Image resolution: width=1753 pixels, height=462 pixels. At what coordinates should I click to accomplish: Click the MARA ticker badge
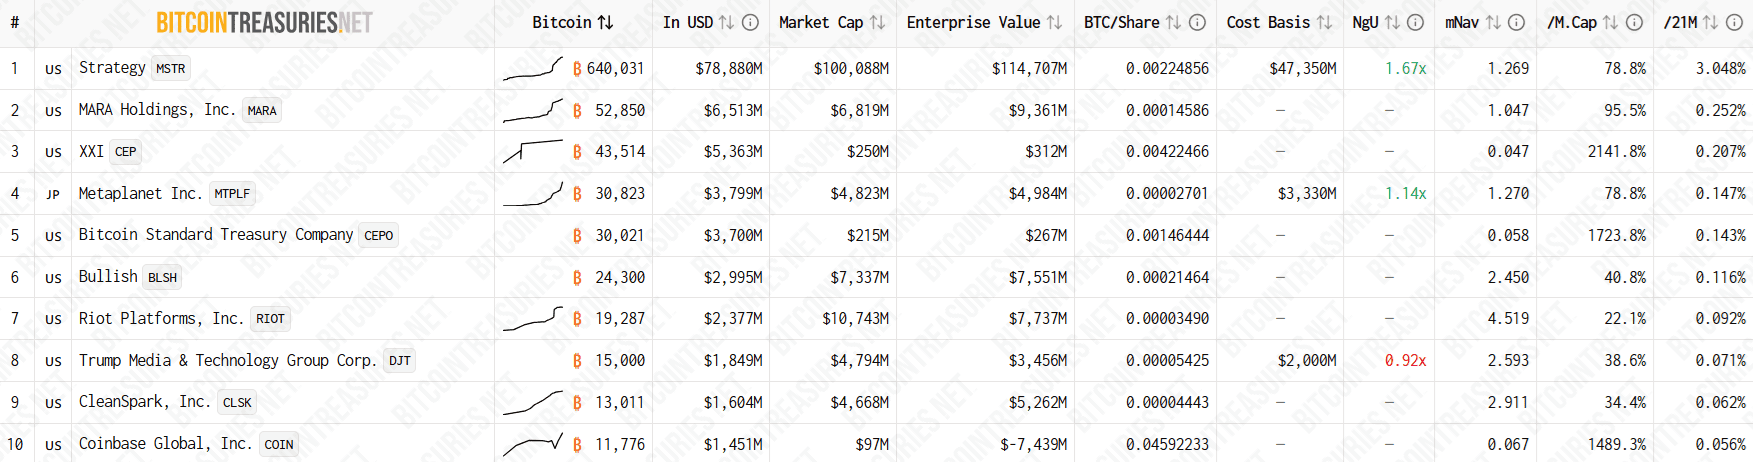262,111
